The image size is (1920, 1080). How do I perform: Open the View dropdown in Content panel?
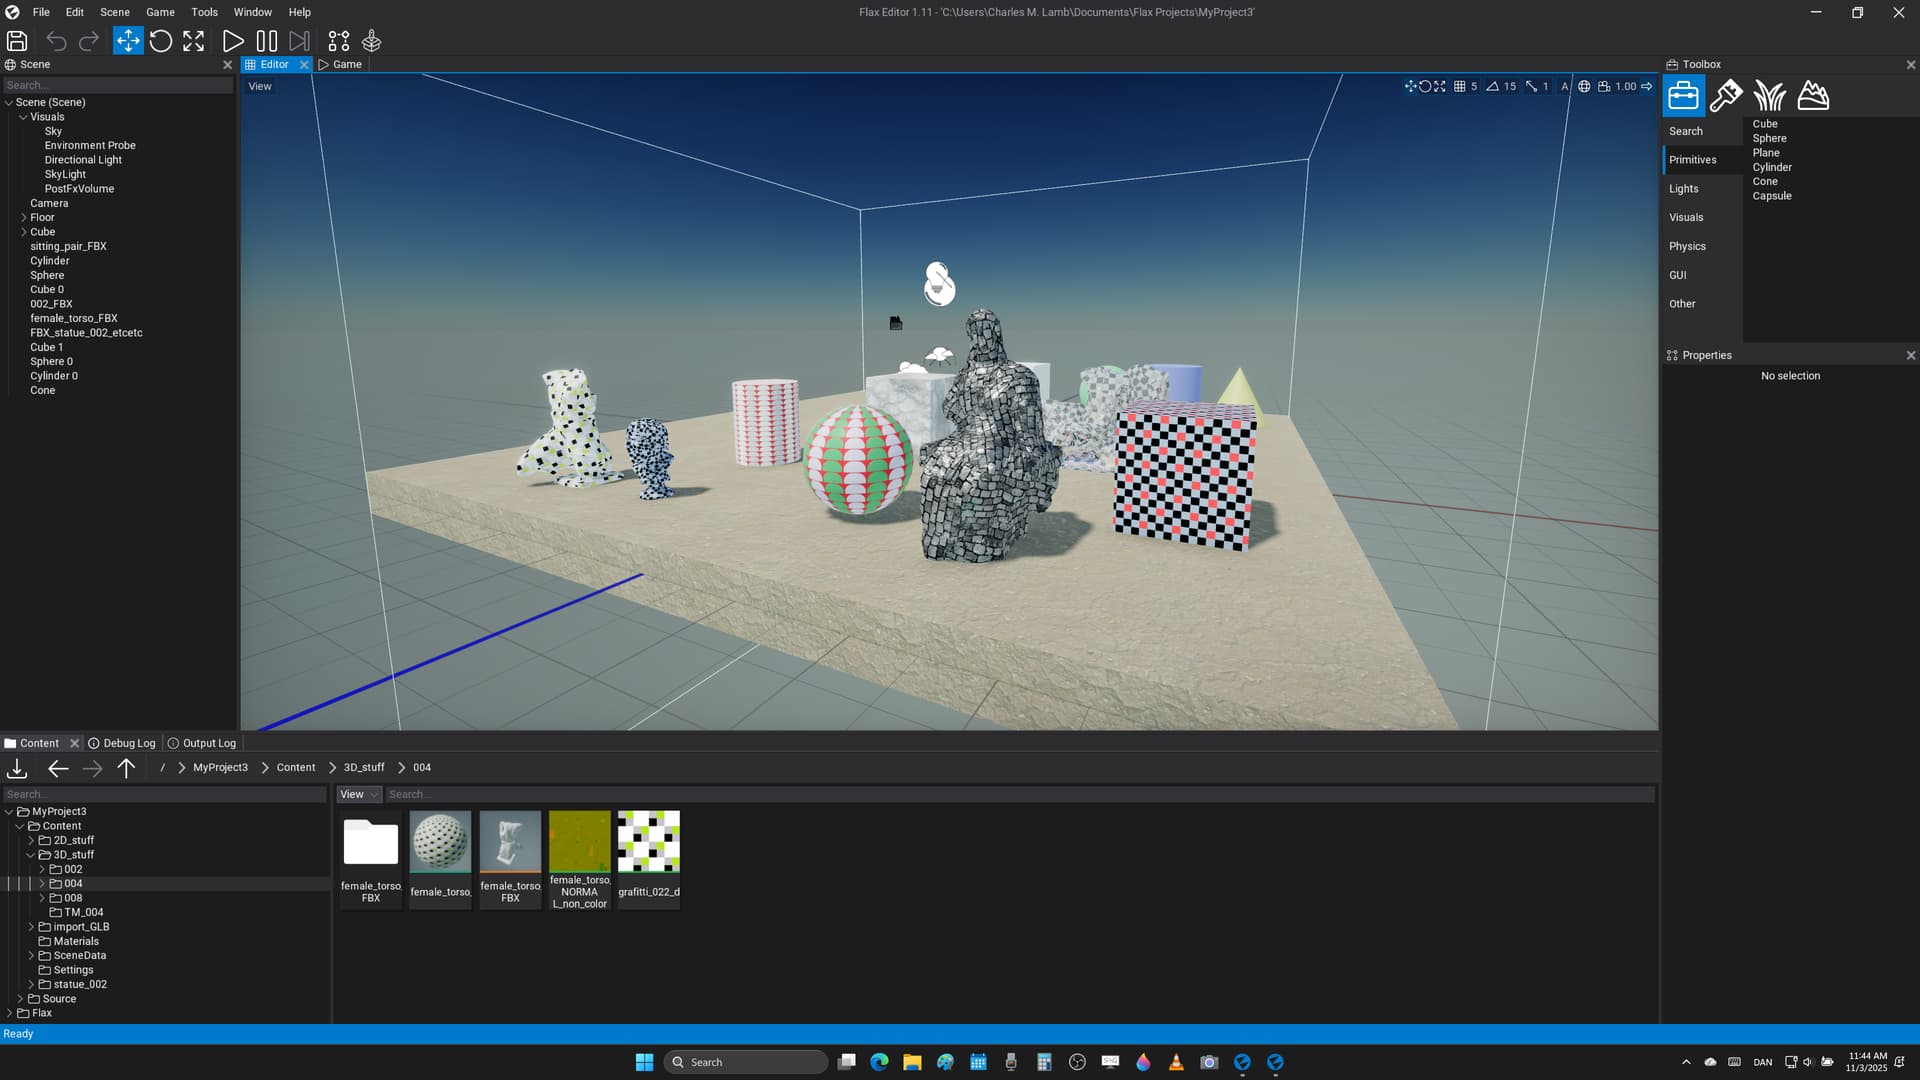(358, 794)
